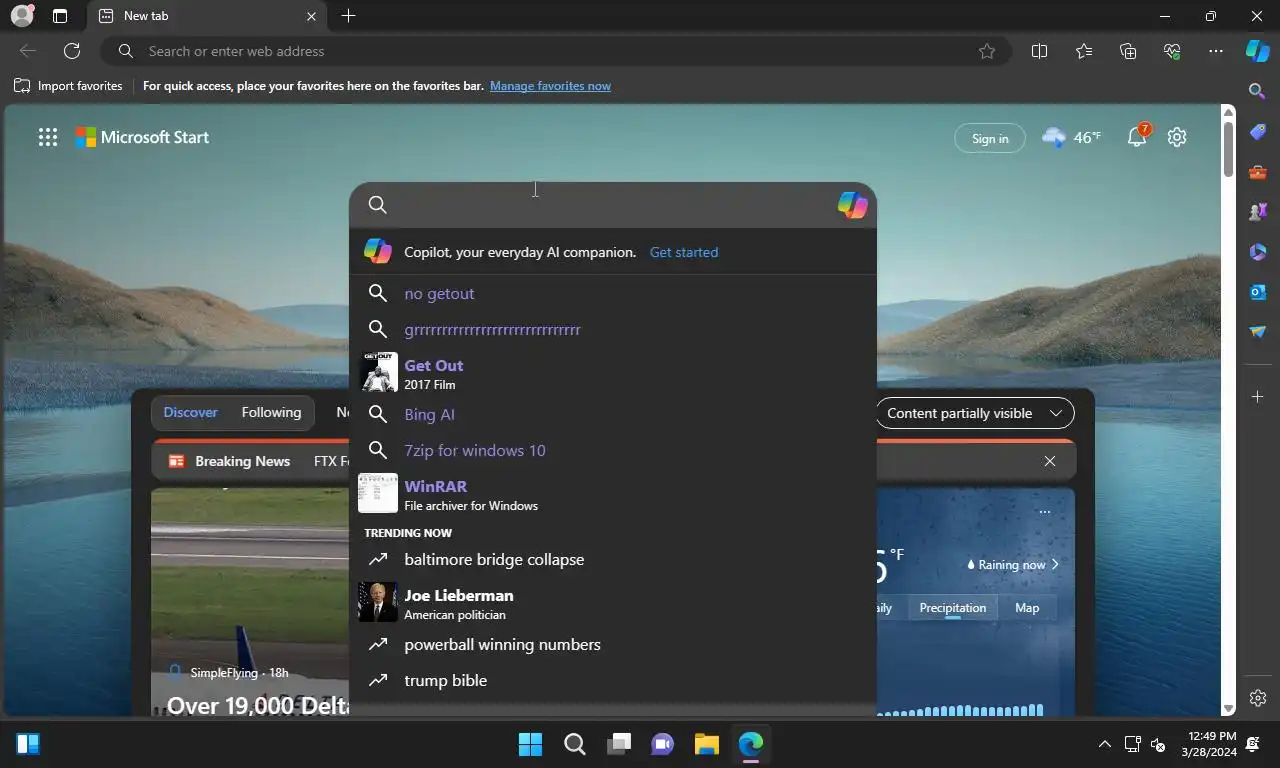Screen dimensions: 1280x768
Task: Click the Copilot icon in search box
Action: pyautogui.click(x=852, y=205)
